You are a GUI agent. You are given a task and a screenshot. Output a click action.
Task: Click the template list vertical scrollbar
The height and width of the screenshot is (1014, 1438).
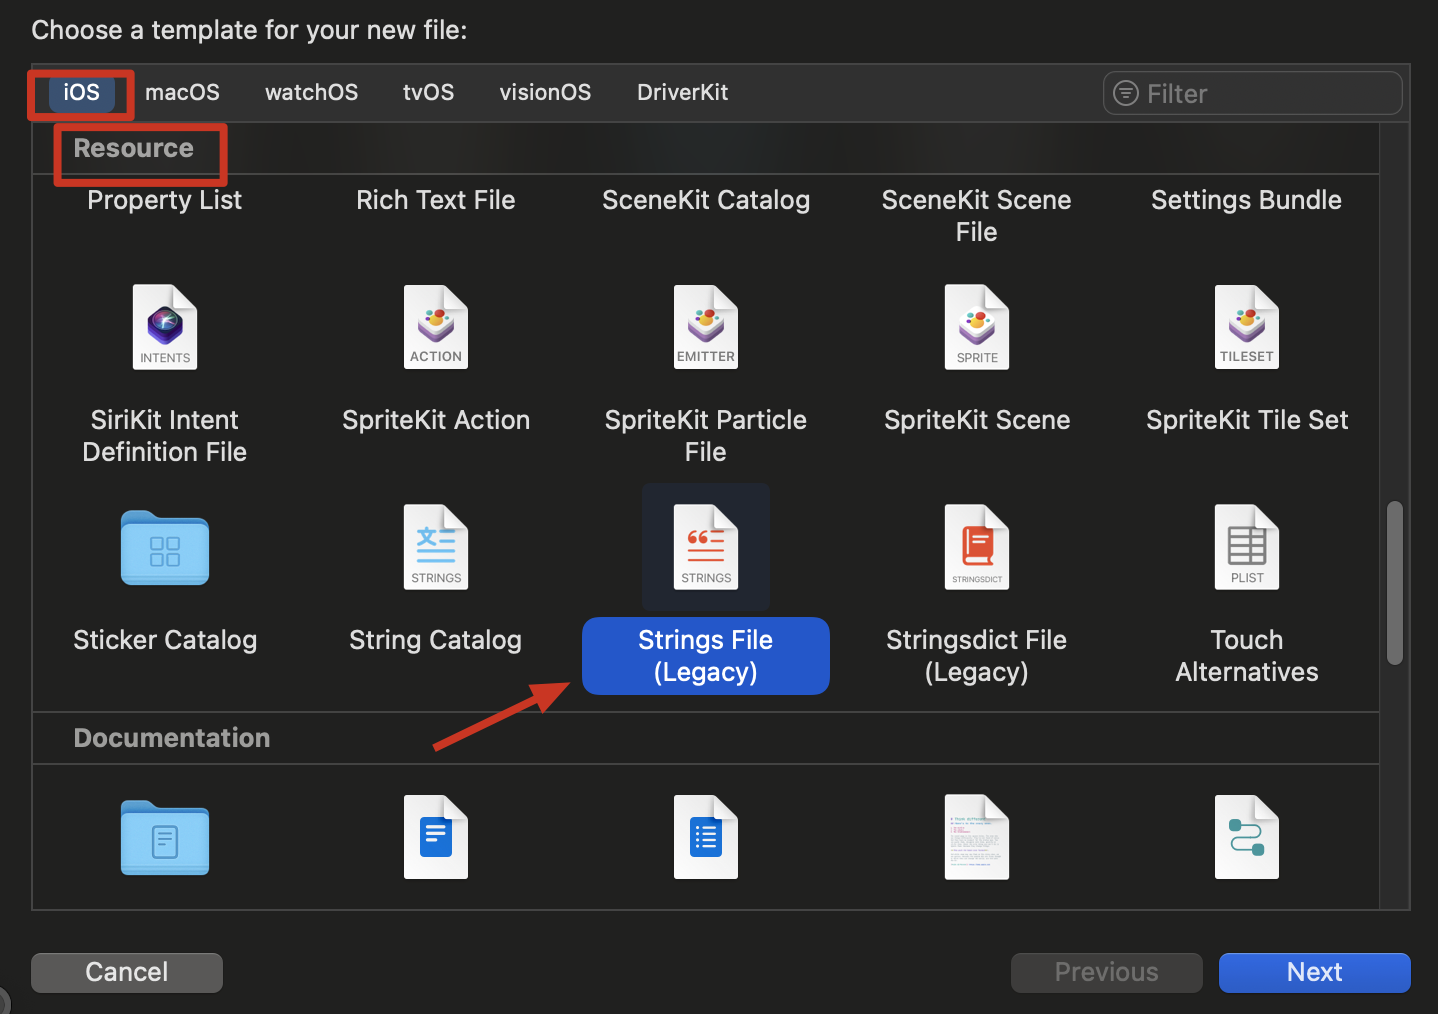(x=1395, y=583)
